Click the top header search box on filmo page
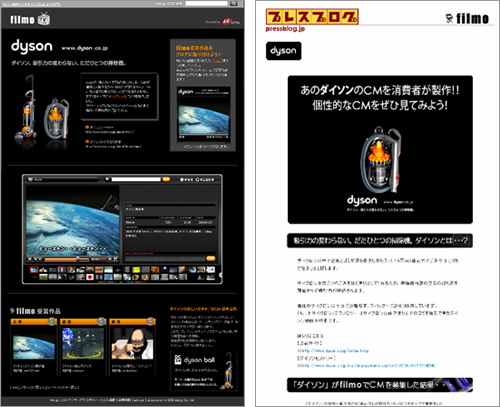The width and height of the screenshot is (500, 407). tap(206, 3)
